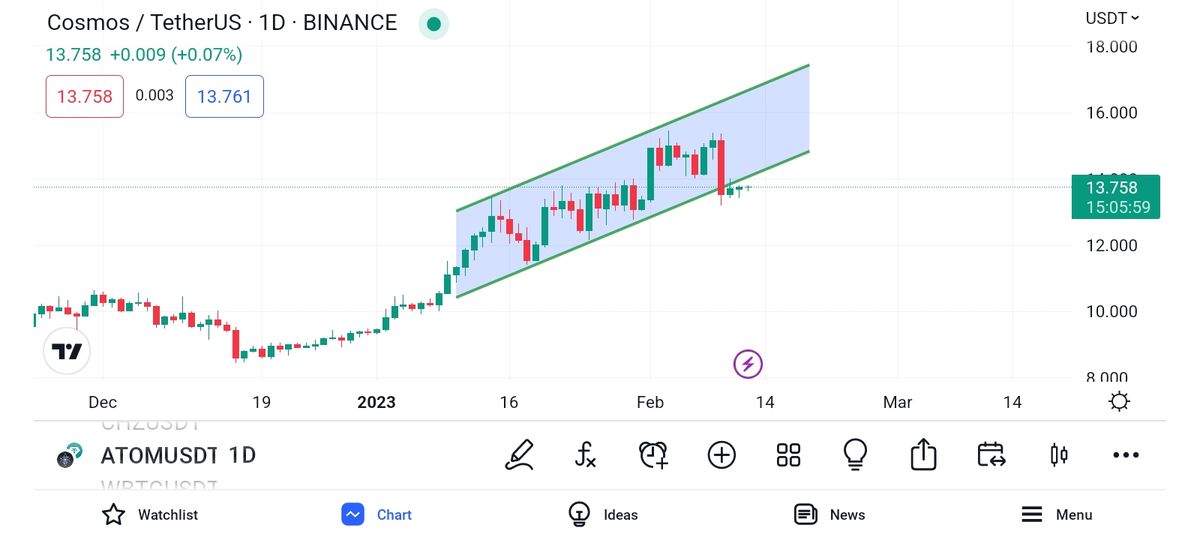This screenshot has height=540, width=1200.
Task: Open the layout grid squares icon
Action: [x=788, y=455]
